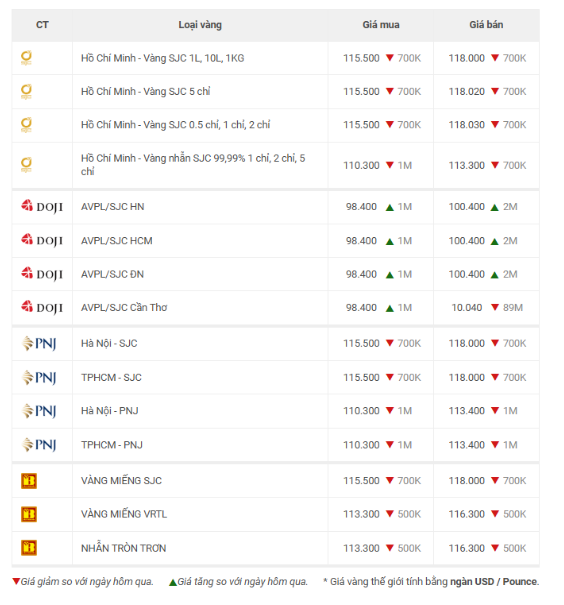The image size is (564, 605).
Task: Click the green triangle in the legend footer
Action: coord(173,582)
